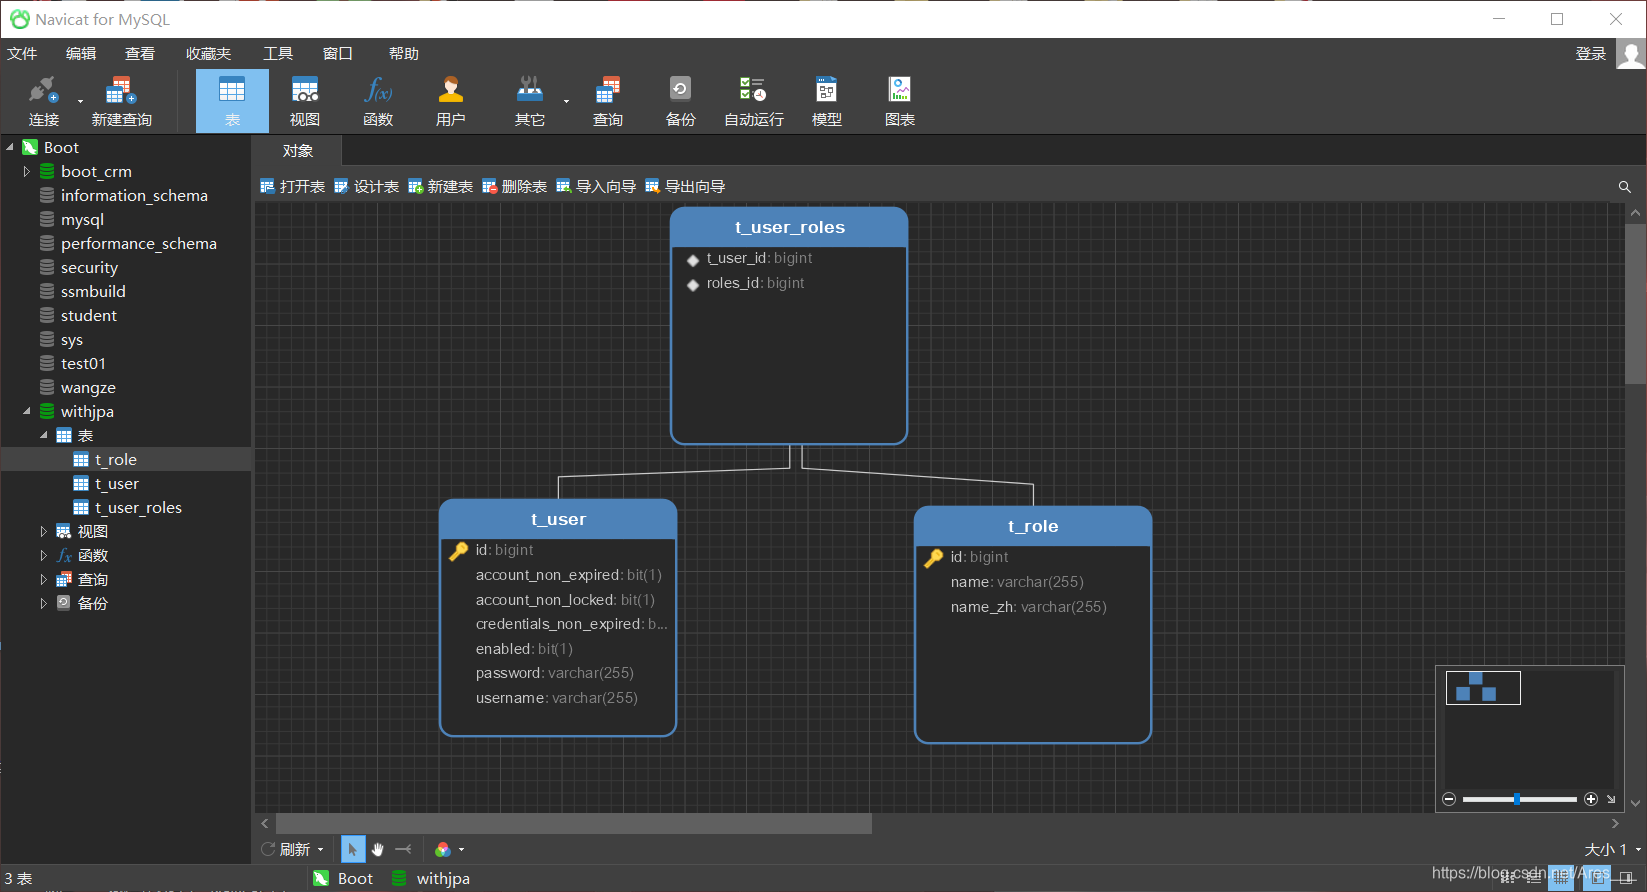Expand the 查询 queries tree node

tap(44, 579)
